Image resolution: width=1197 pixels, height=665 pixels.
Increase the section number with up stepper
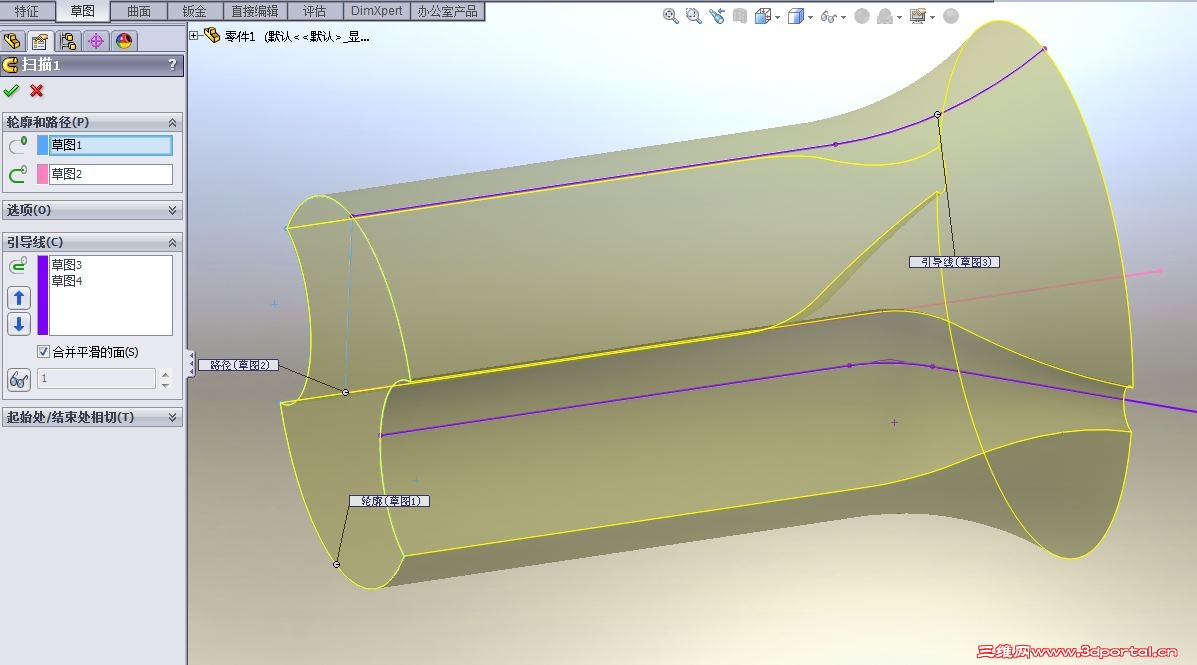pos(166,373)
